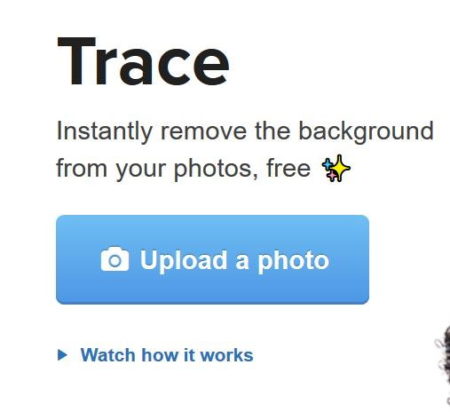Open the 'Watch how it works' link
450x412 pixels.
pos(167,355)
